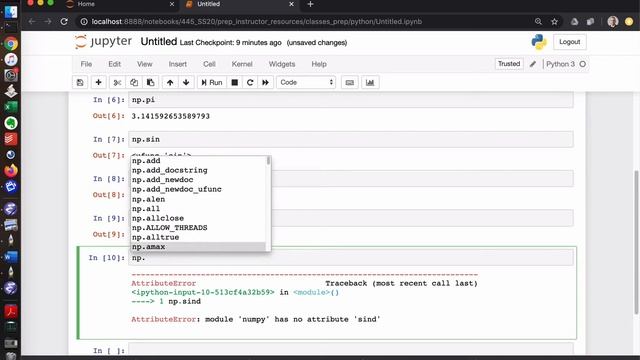Open Firefox from the dock

[x=11, y=170]
